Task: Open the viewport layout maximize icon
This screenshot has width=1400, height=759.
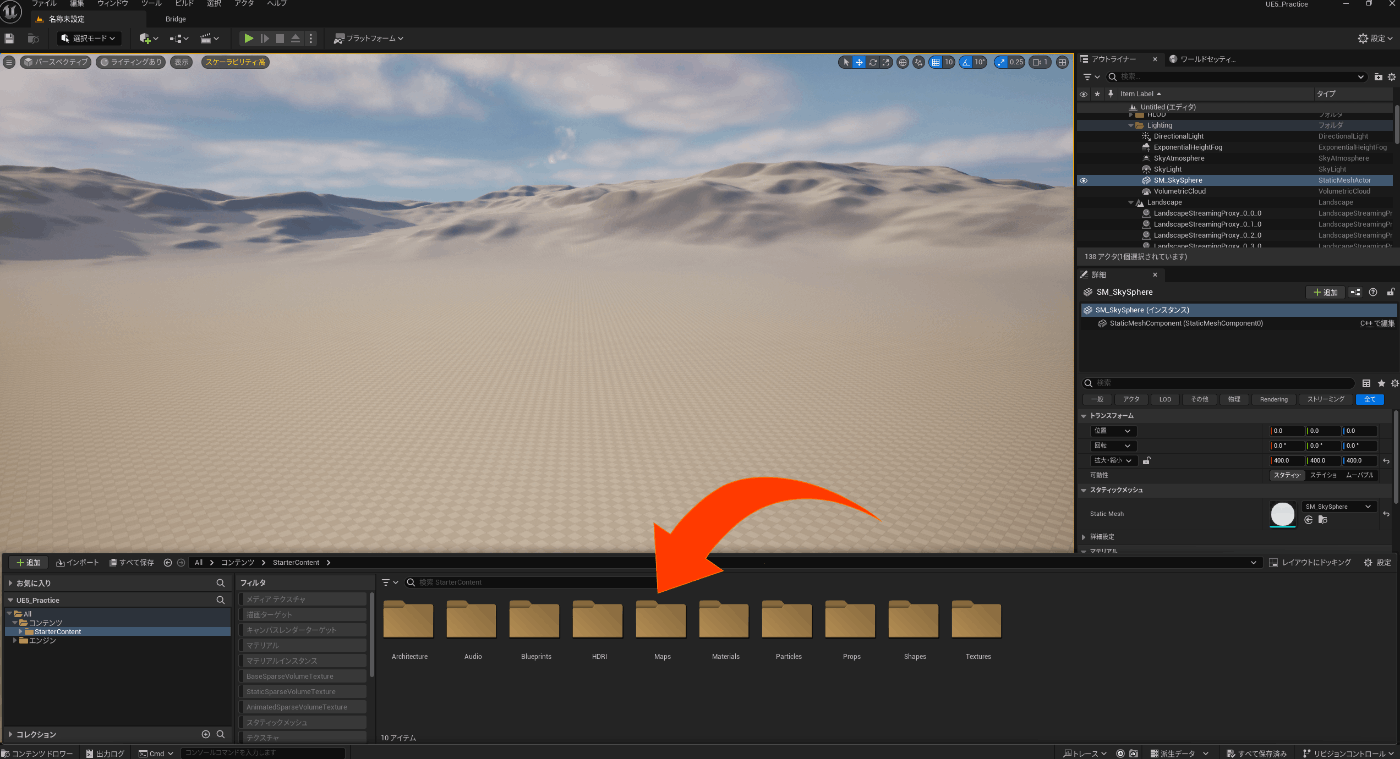Action: pos(1062,62)
